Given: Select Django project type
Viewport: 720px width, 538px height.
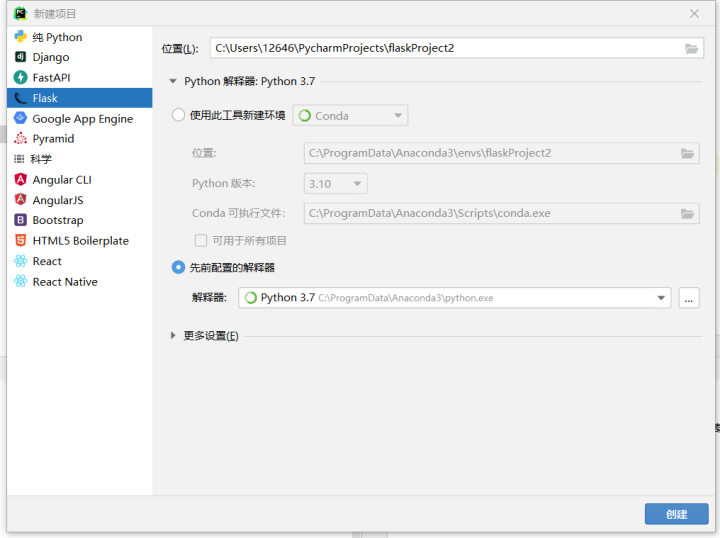Looking at the screenshot, I should coord(79,57).
